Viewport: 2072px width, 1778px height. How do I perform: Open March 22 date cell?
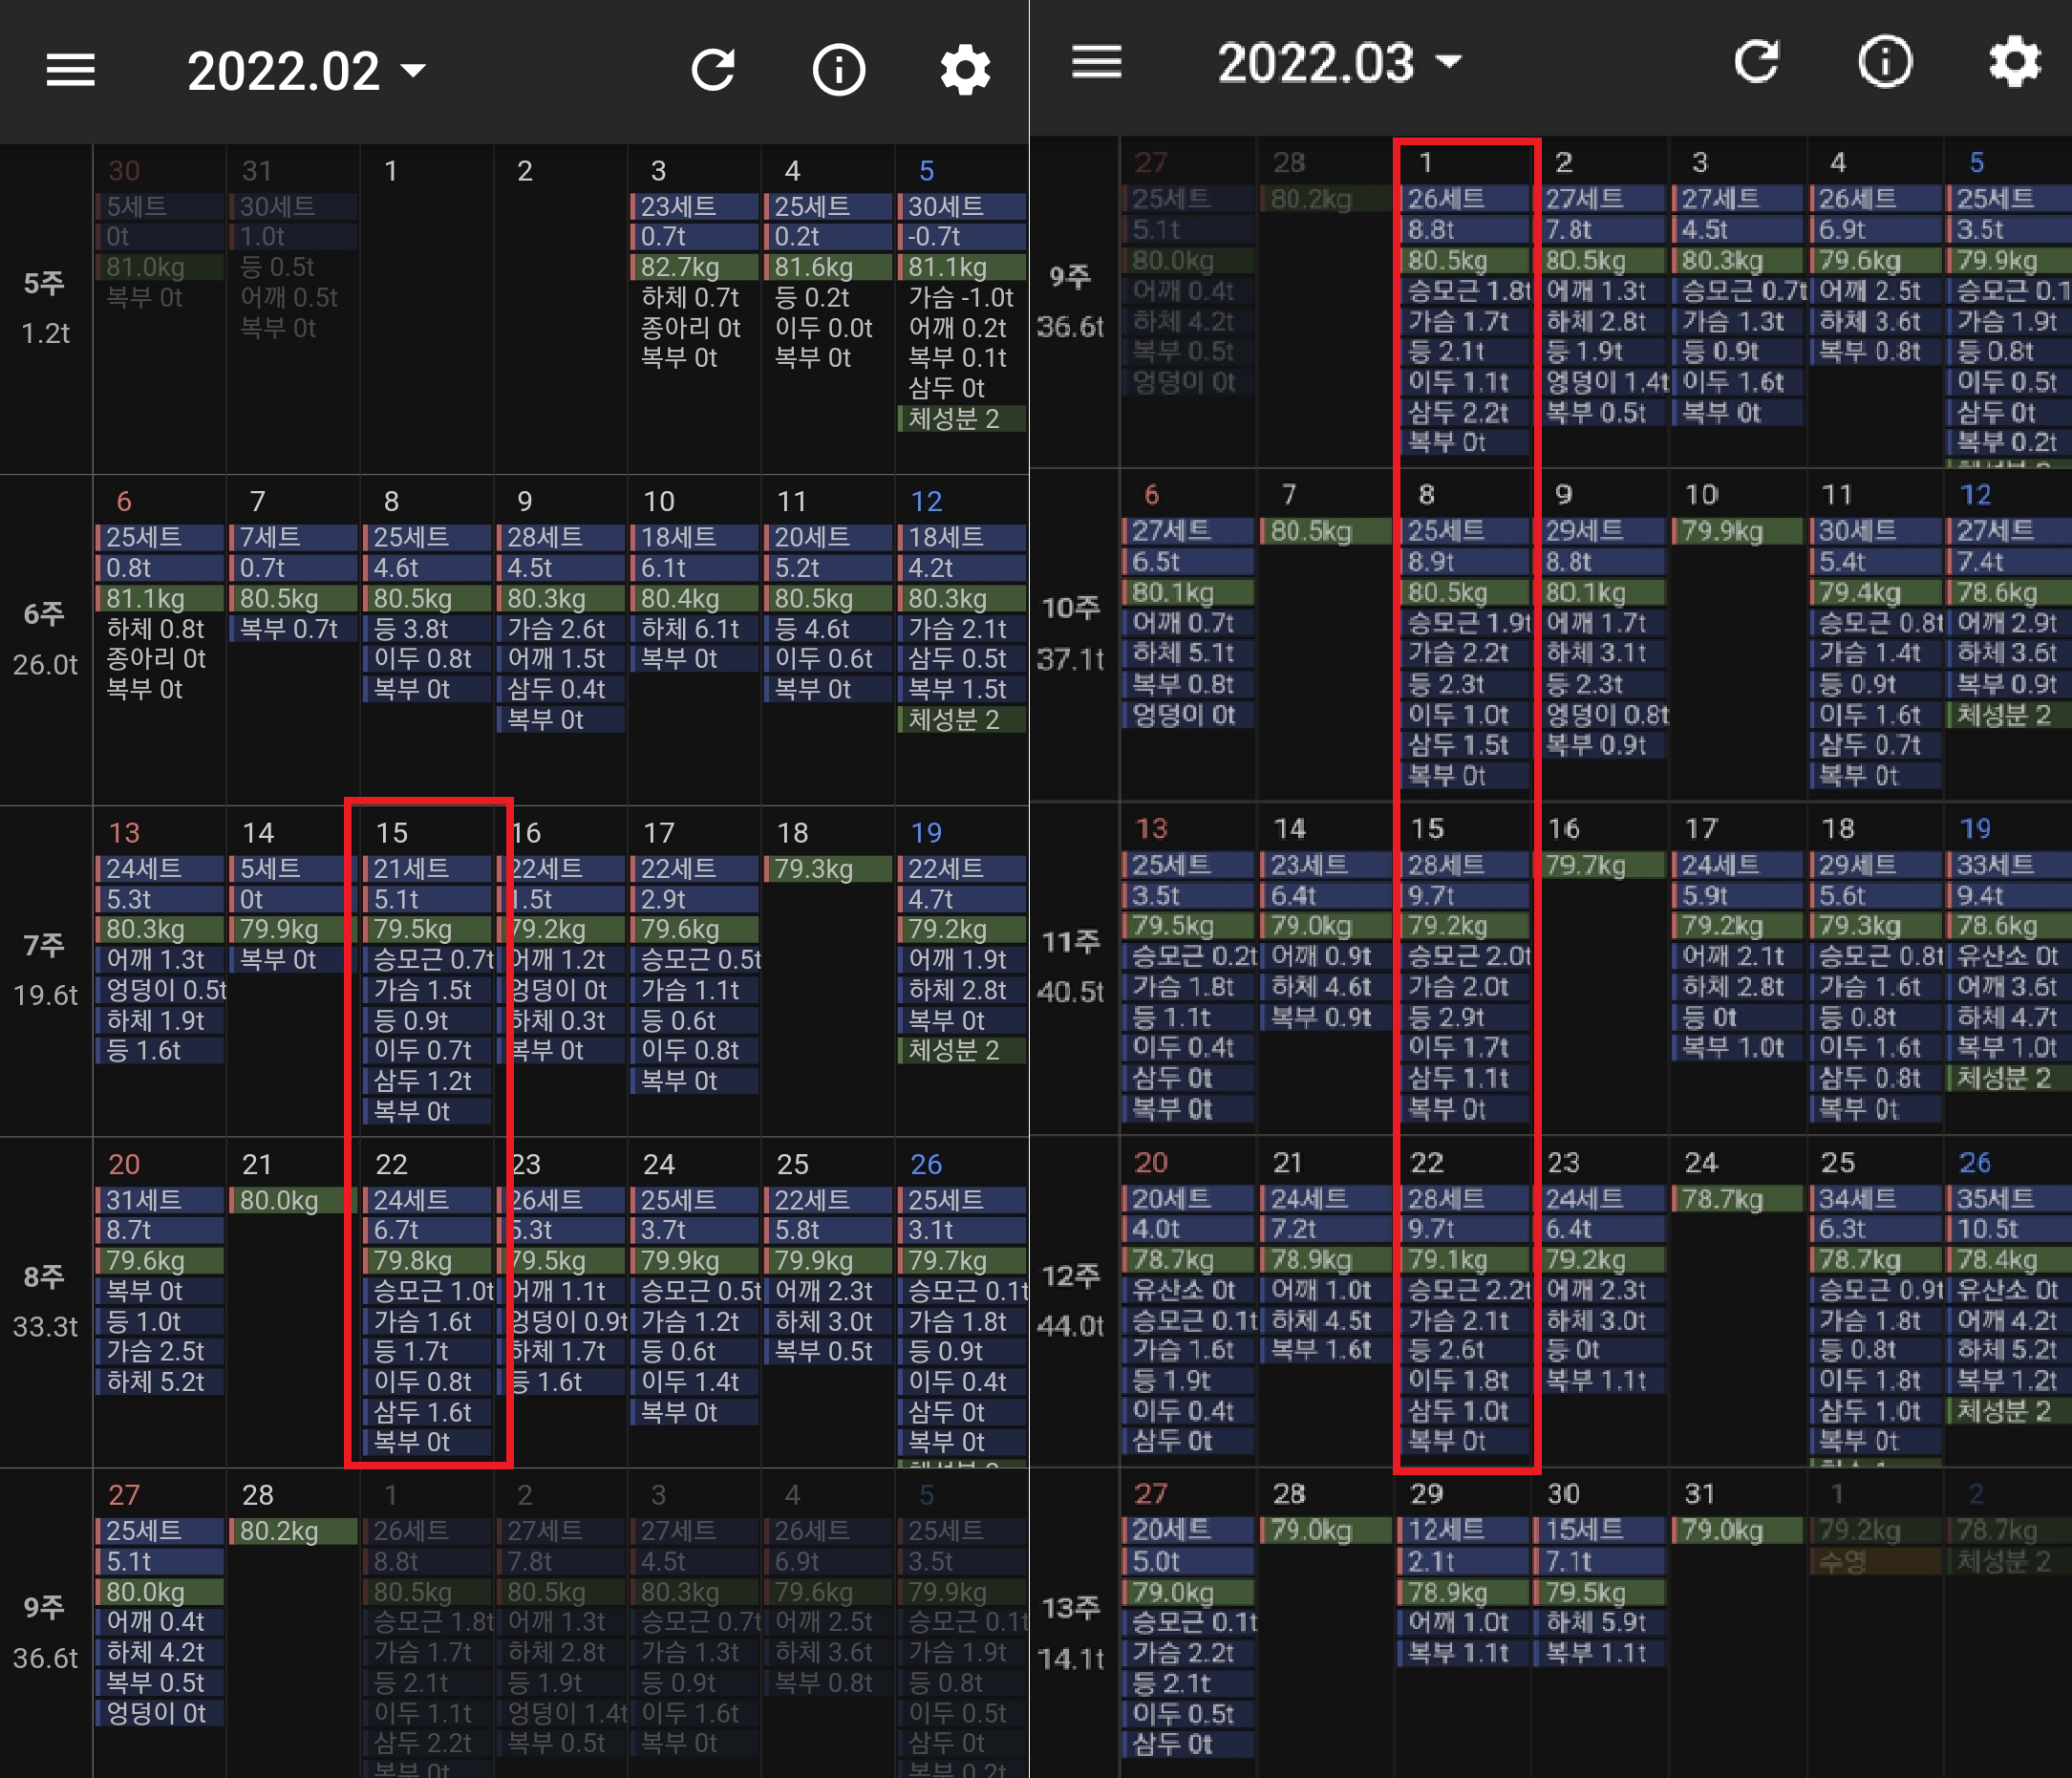(1427, 1162)
